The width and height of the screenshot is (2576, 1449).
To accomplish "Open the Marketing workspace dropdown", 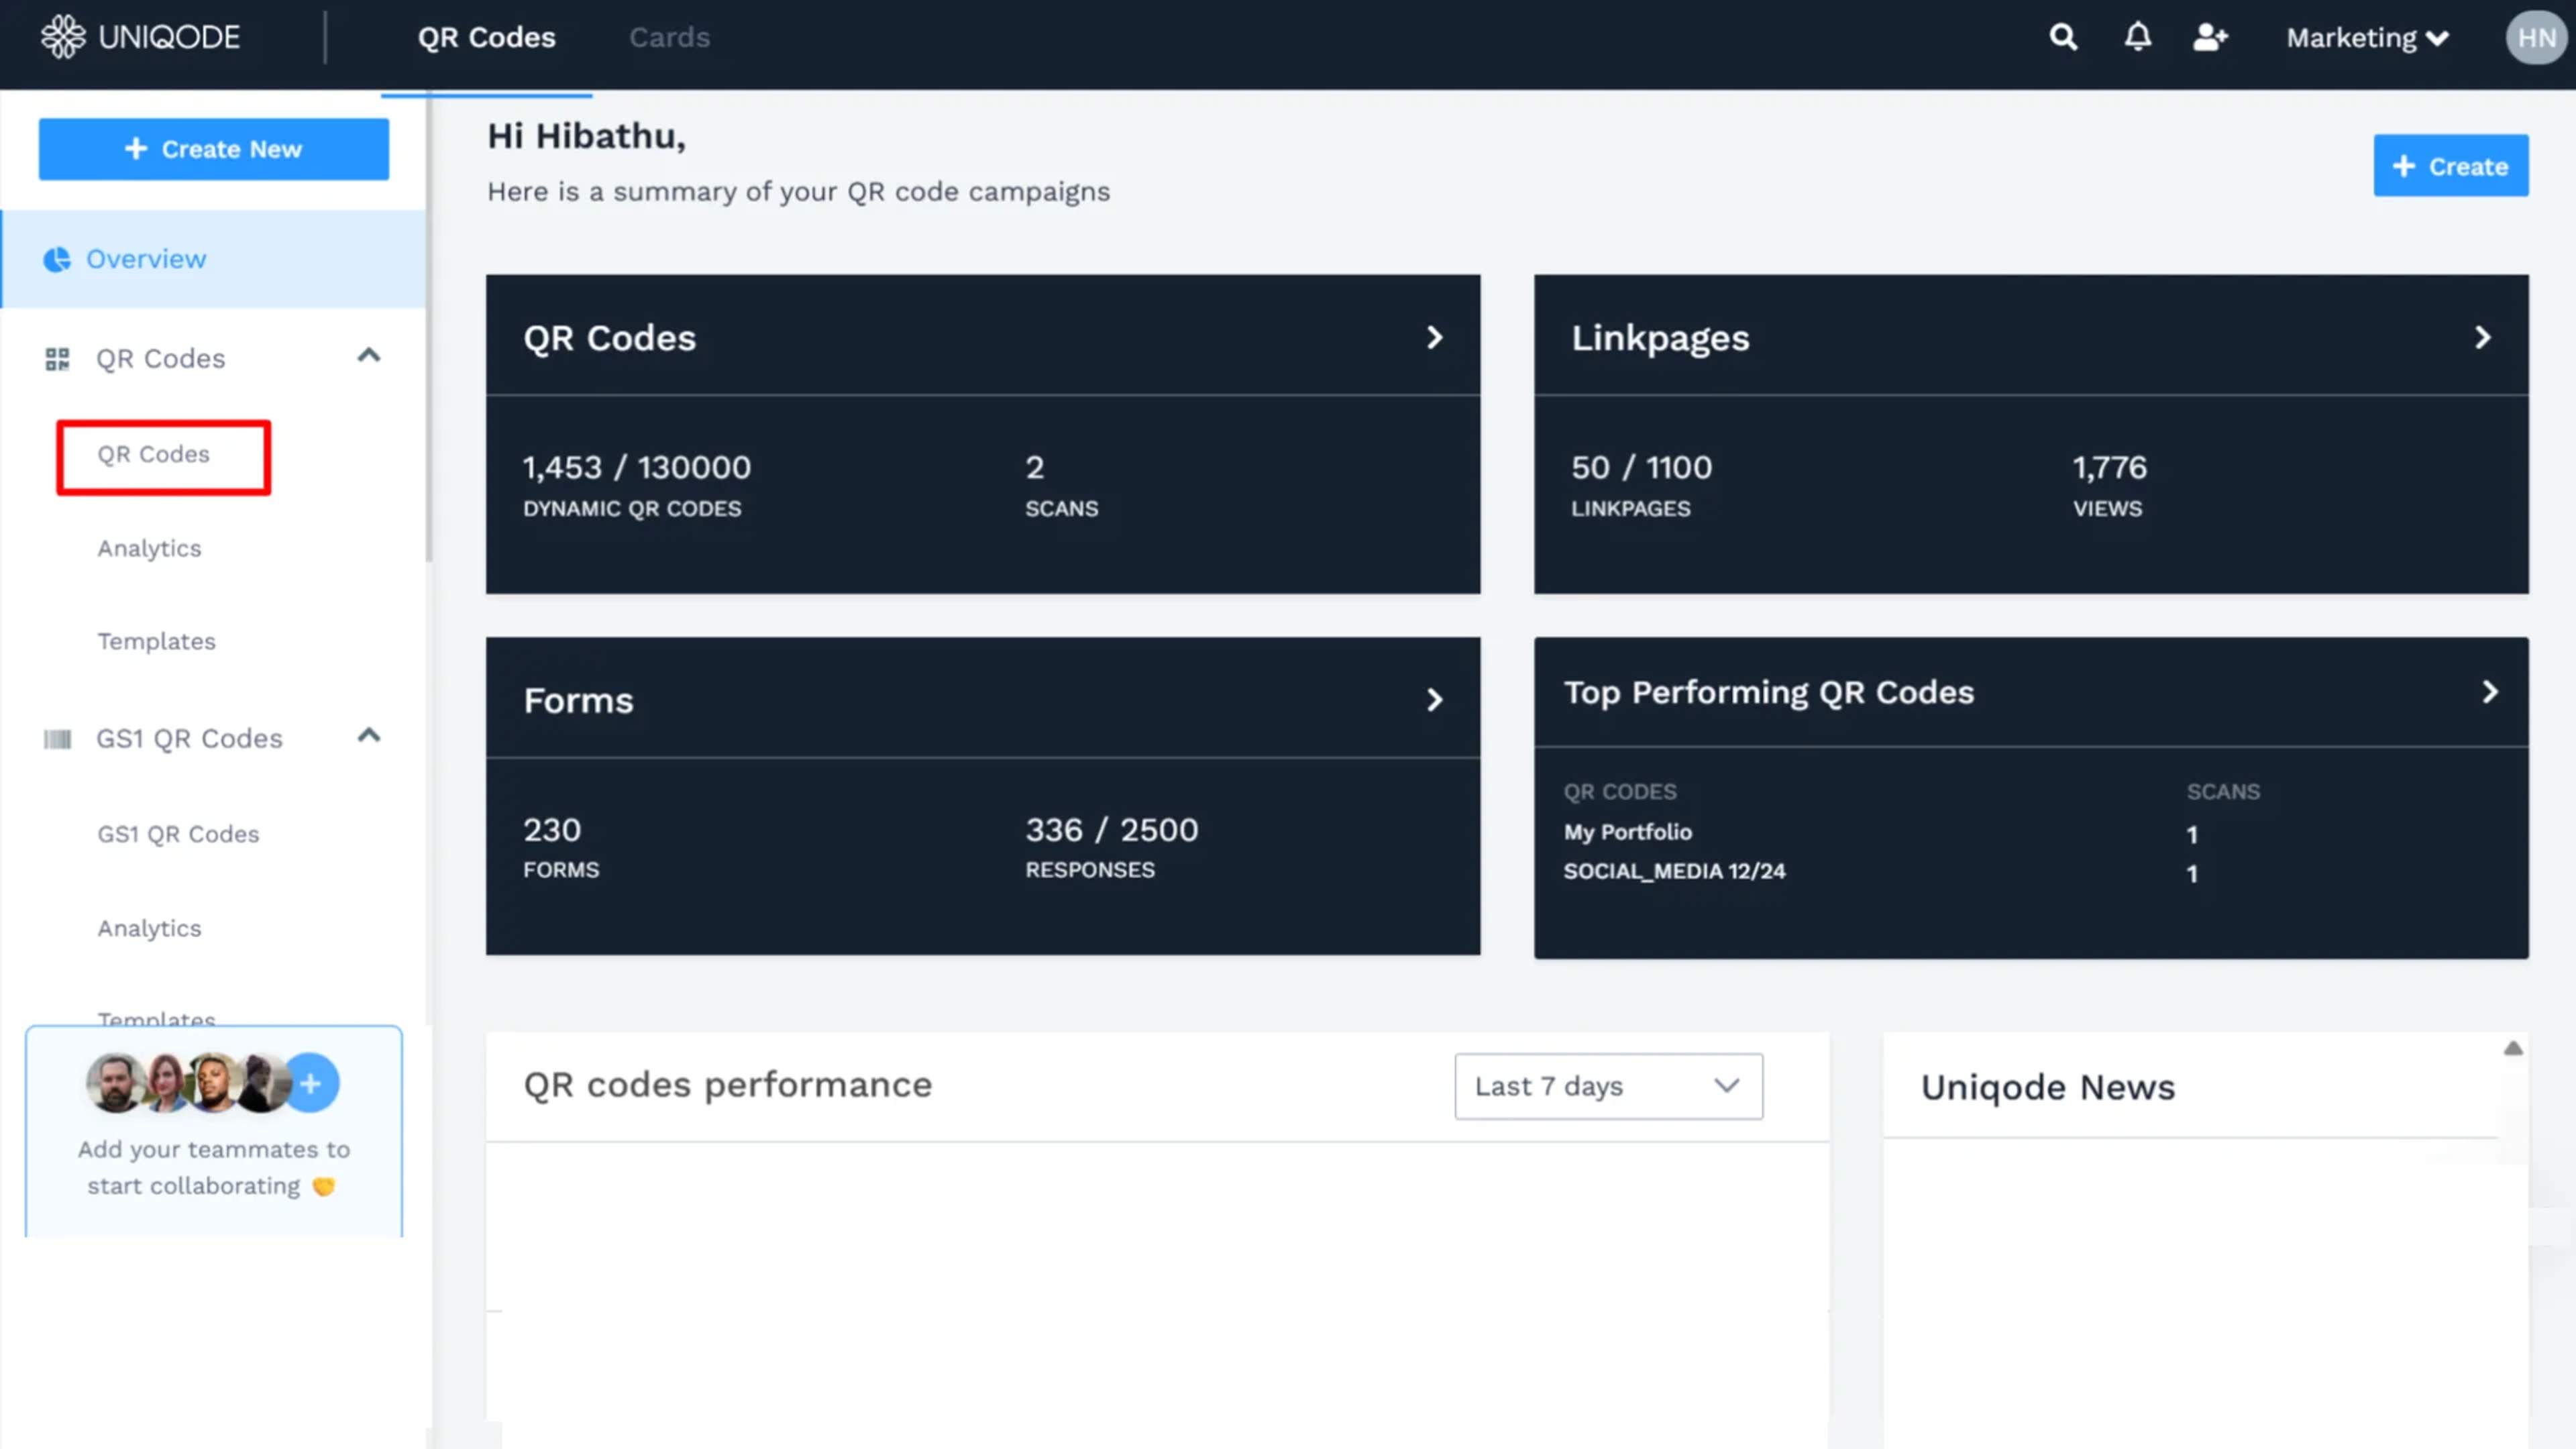I will coord(2367,38).
